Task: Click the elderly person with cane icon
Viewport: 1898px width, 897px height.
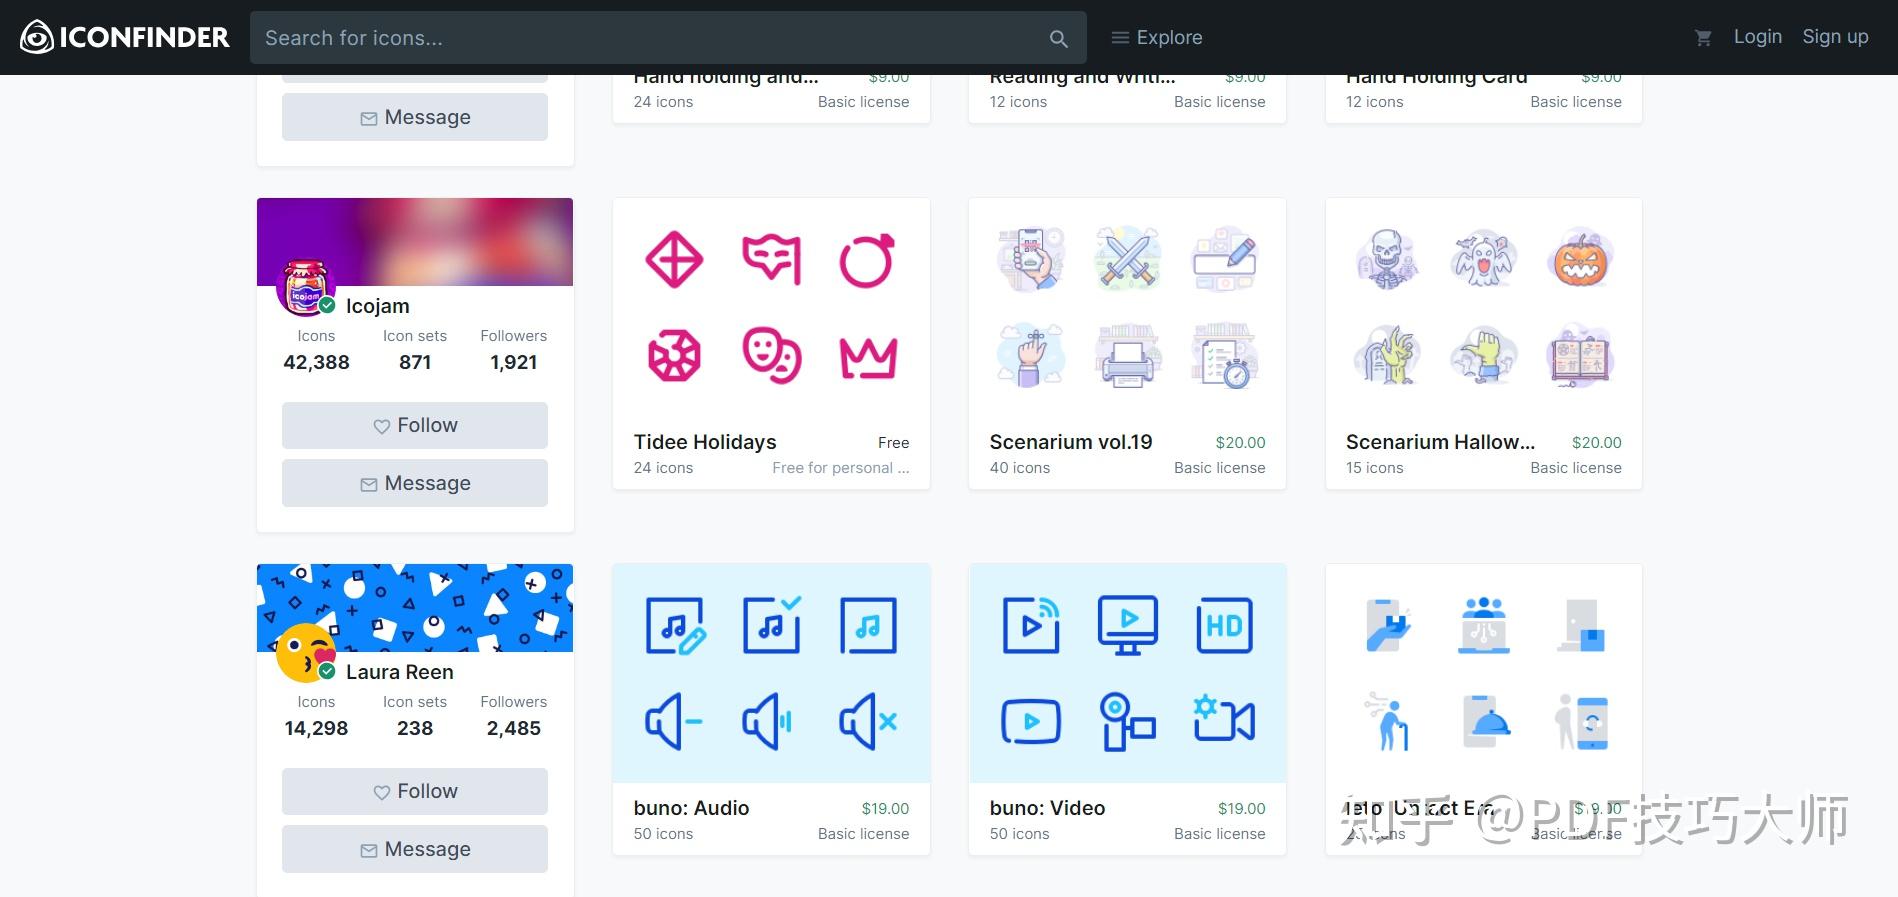Action: coord(1387,721)
